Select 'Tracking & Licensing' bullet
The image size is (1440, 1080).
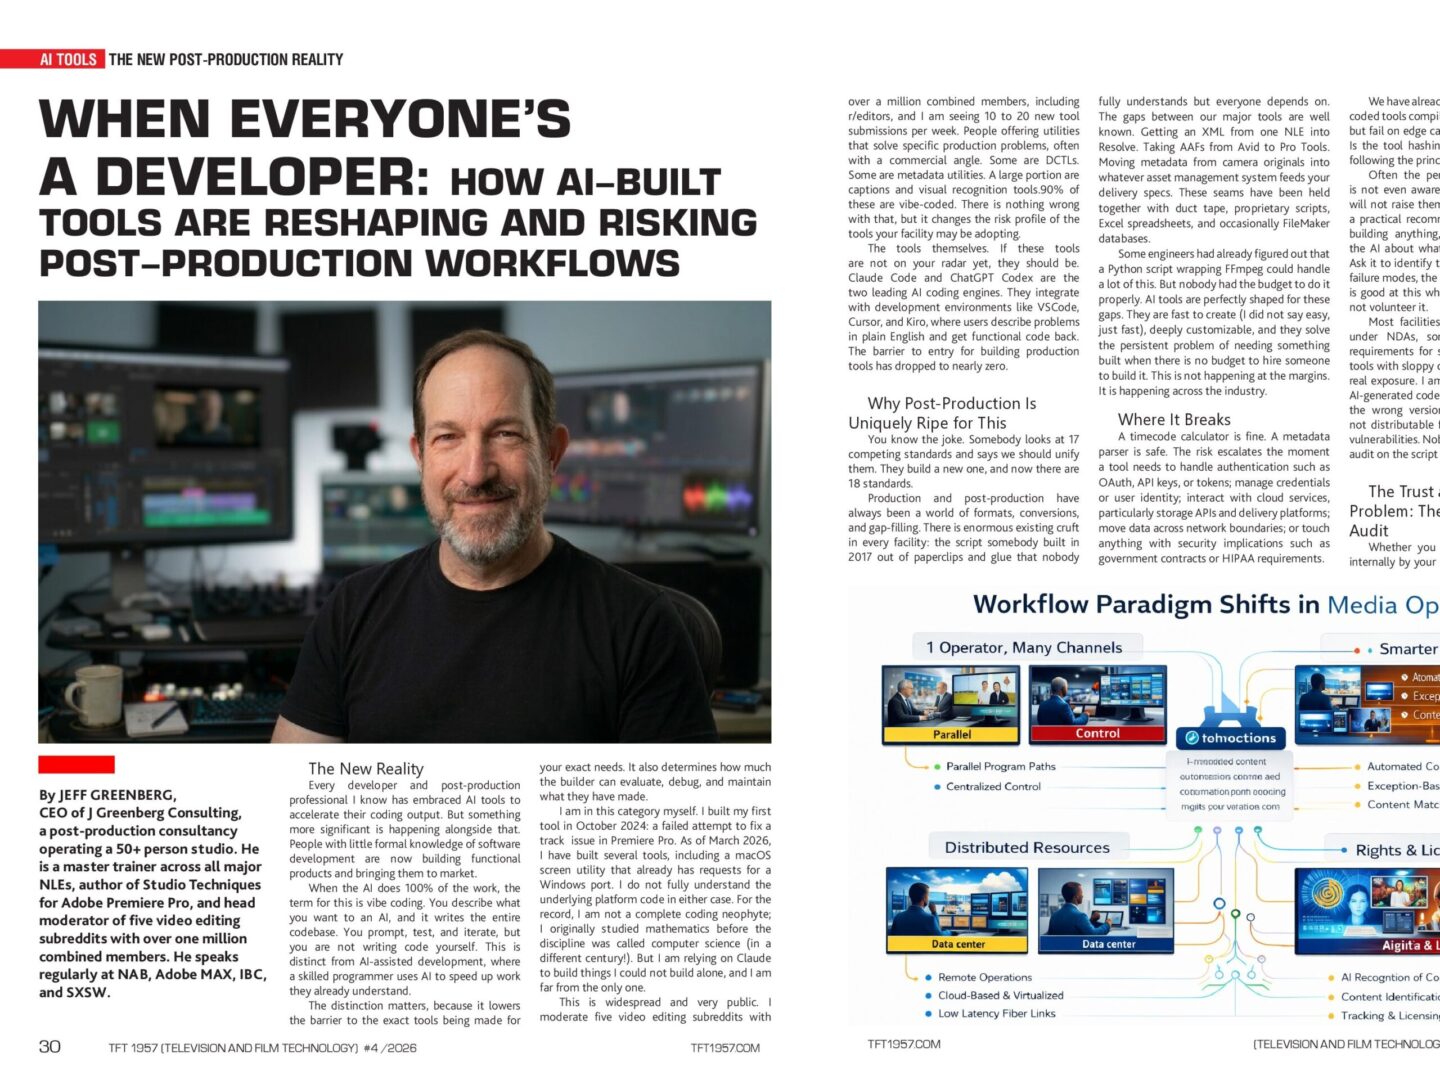point(1390,1016)
